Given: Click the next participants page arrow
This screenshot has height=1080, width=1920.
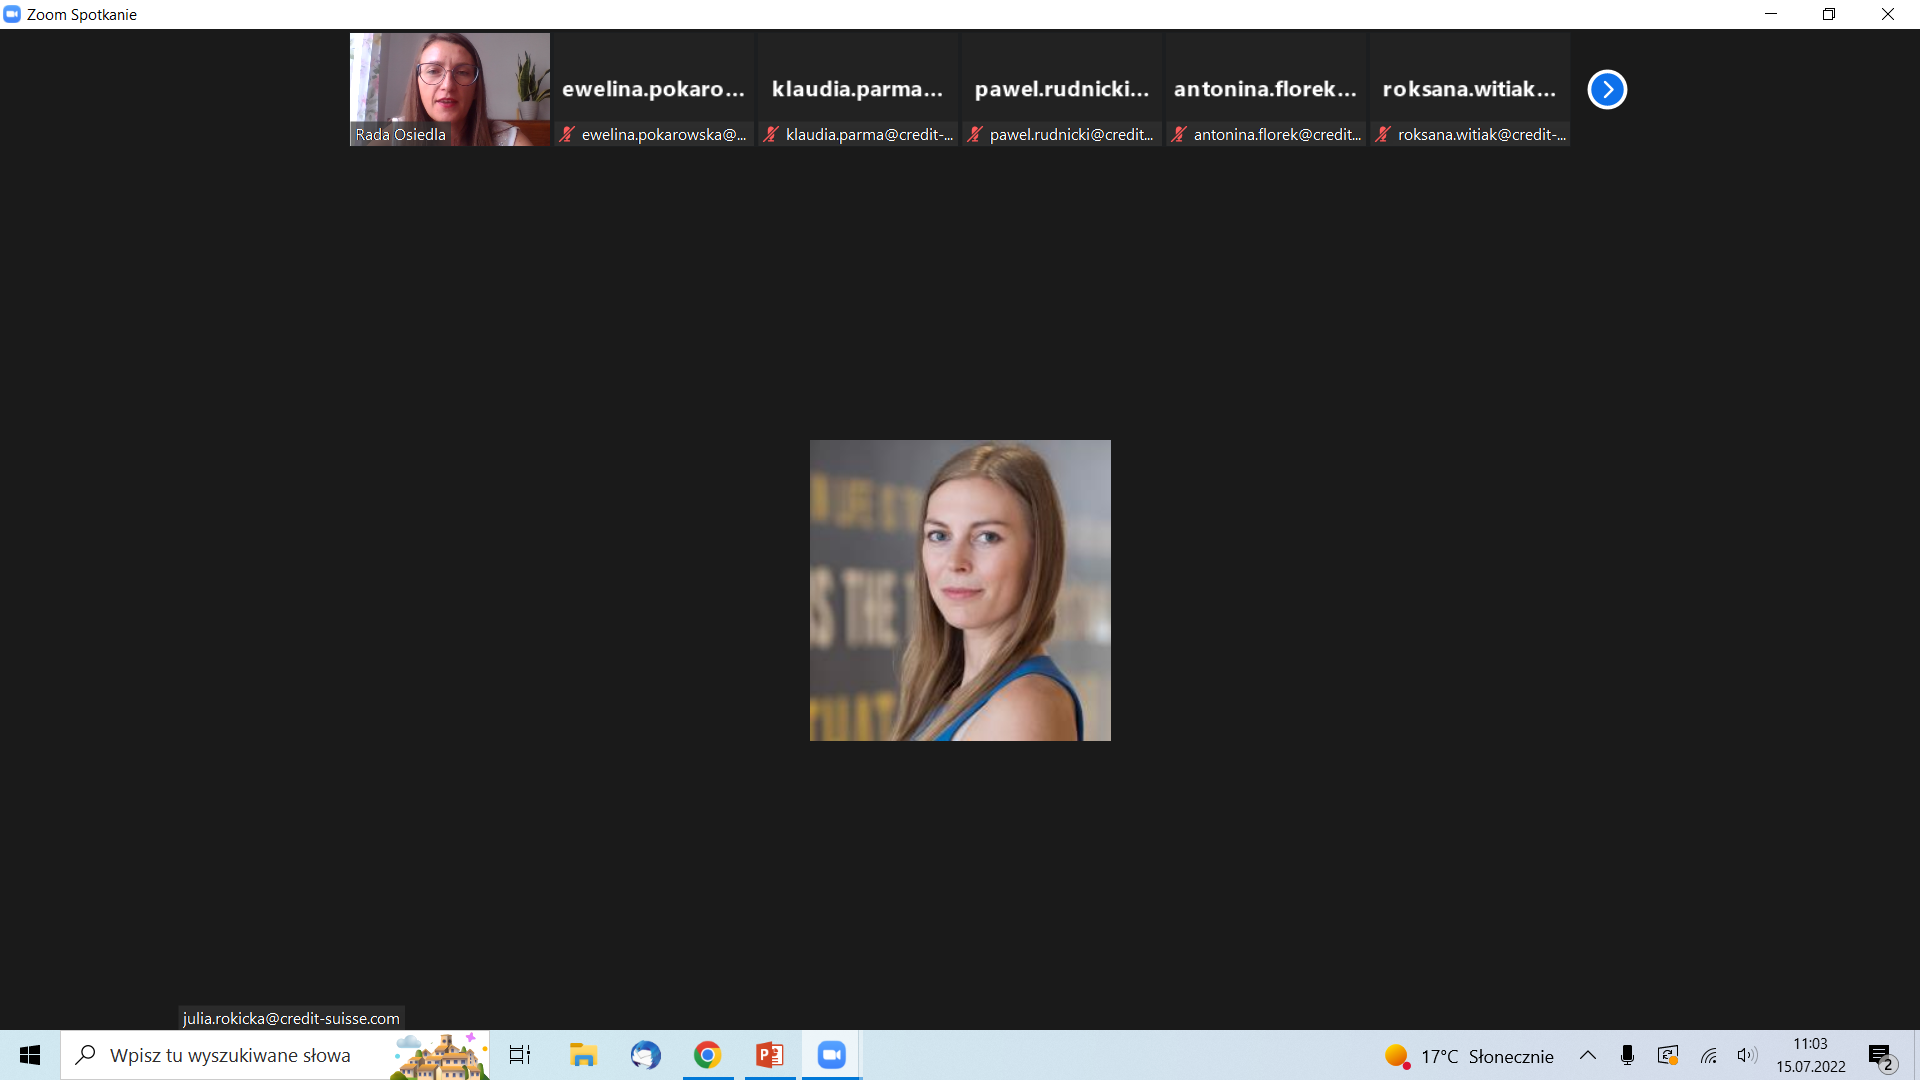Looking at the screenshot, I should pyautogui.click(x=1607, y=89).
